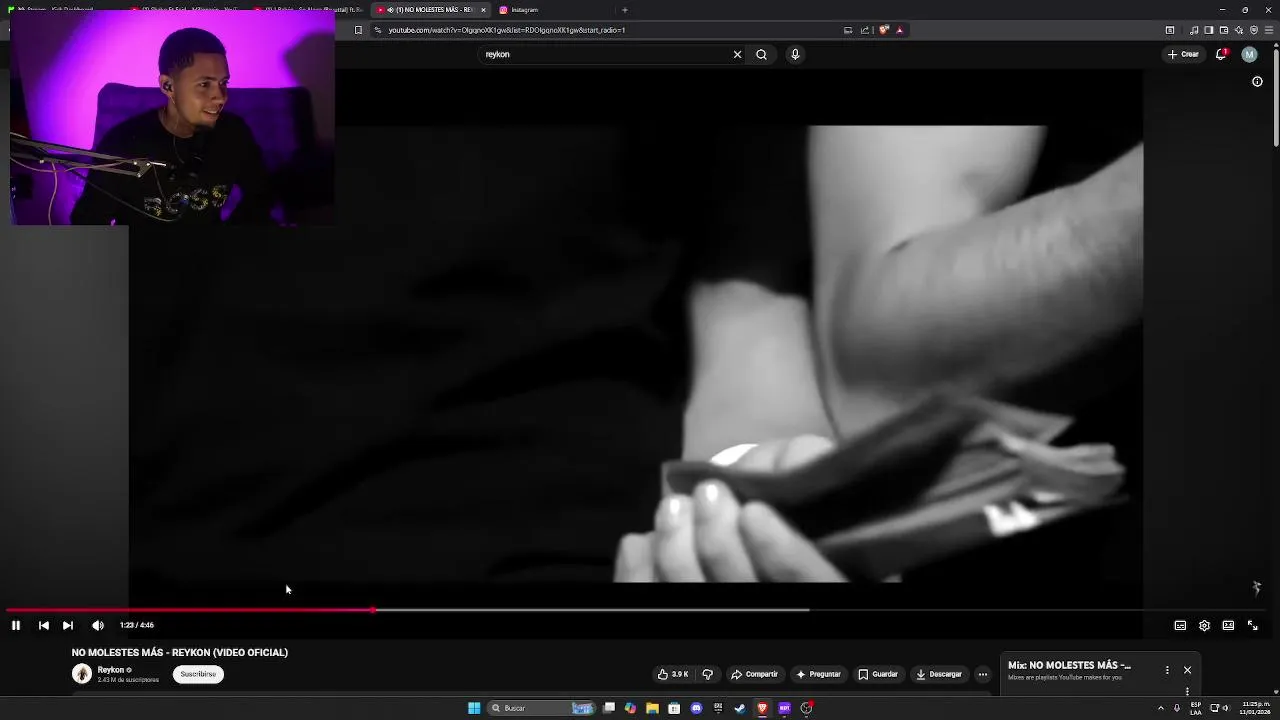Open the video player settings gear
This screenshot has width=1280, height=720.
[x=1204, y=625]
